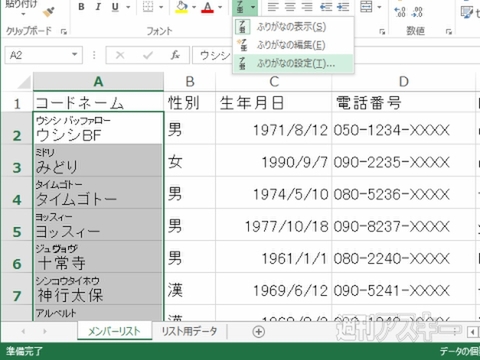Click the 女 gender cell
Image resolution: width=480 pixels, height=360 pixels.
(190, 160)
